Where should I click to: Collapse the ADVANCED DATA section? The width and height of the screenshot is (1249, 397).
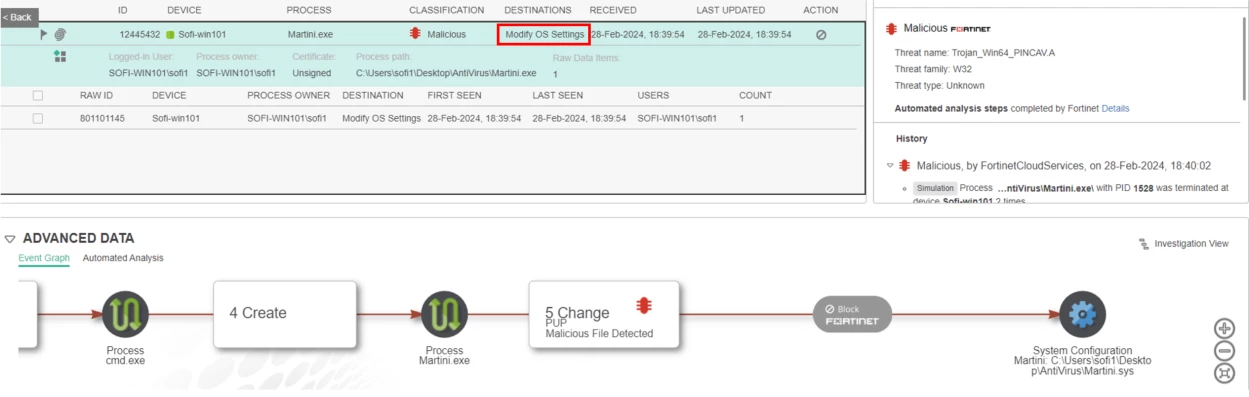[10, 239]
